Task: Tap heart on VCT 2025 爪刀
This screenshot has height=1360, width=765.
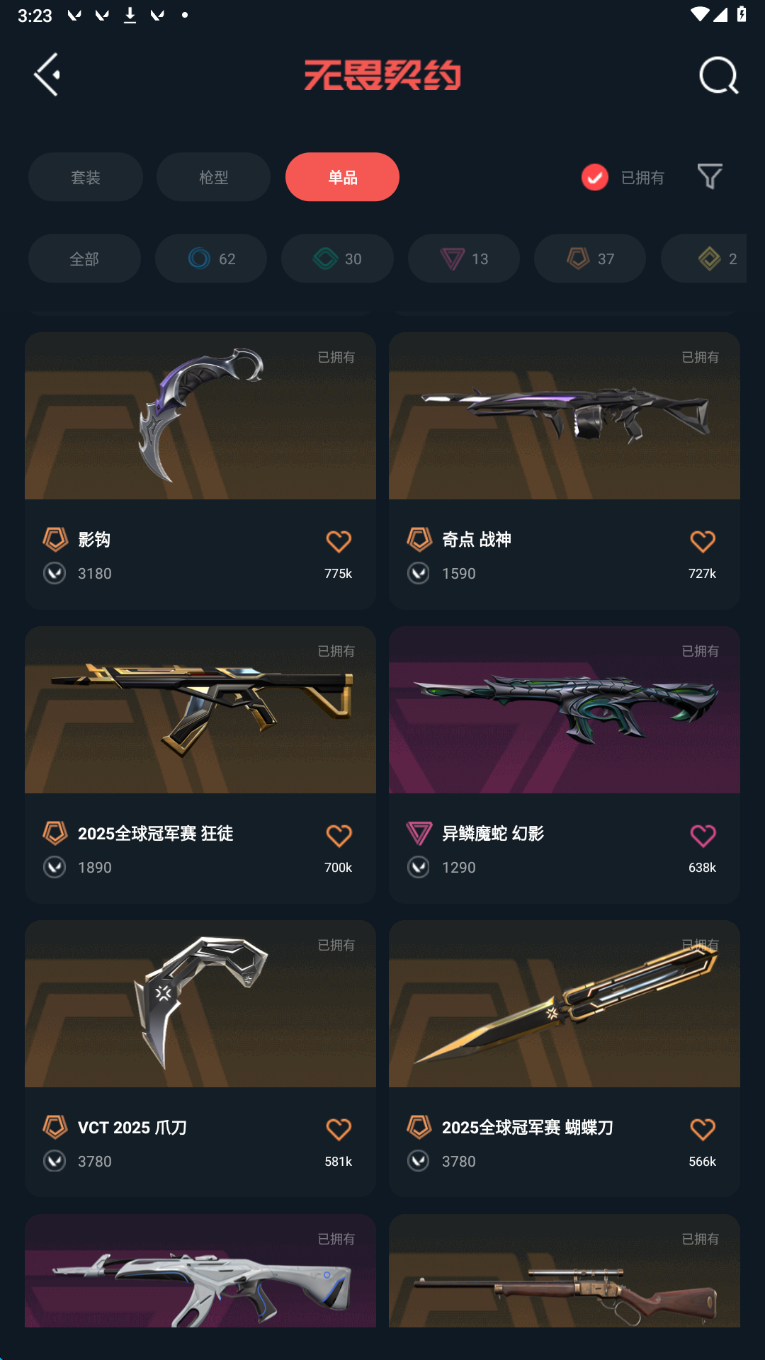Action: [339, 1129]
